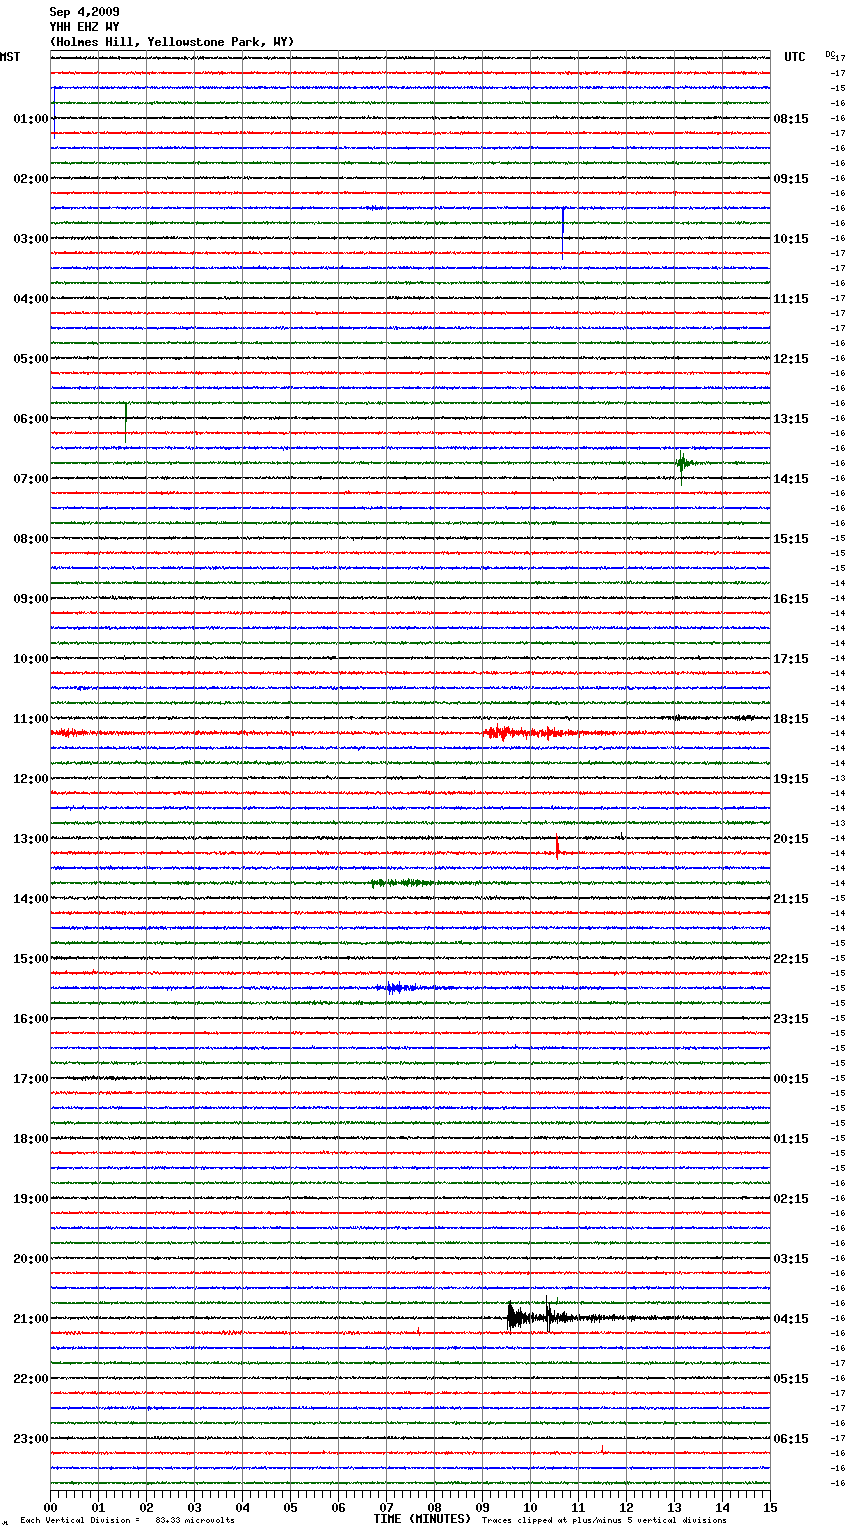Click the date 'Sep 4,2009' header
Viewport: 850px width, 1534px height.
(84, 12)
